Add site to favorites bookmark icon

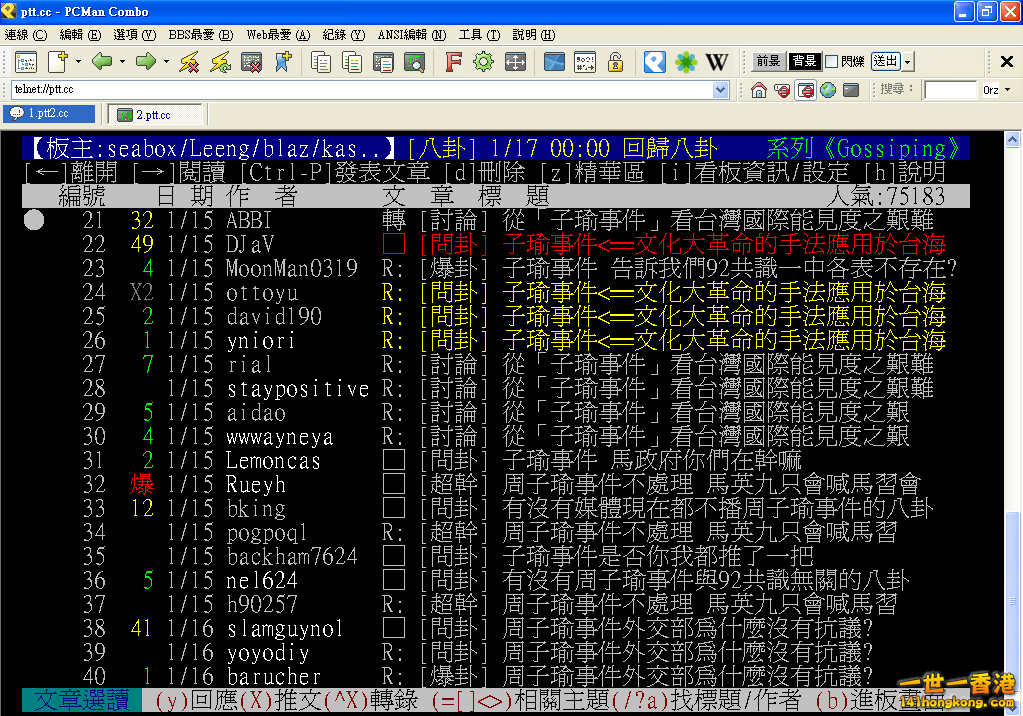coord(283,63)
